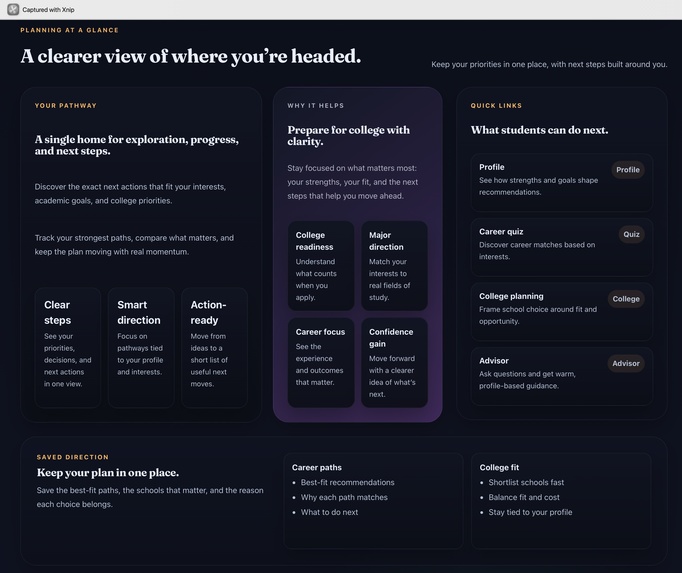Viewport: 682px width, 573px height.
Task: Click 'Discover career matches based on interests' text
Action: click(x=537, y=251)
